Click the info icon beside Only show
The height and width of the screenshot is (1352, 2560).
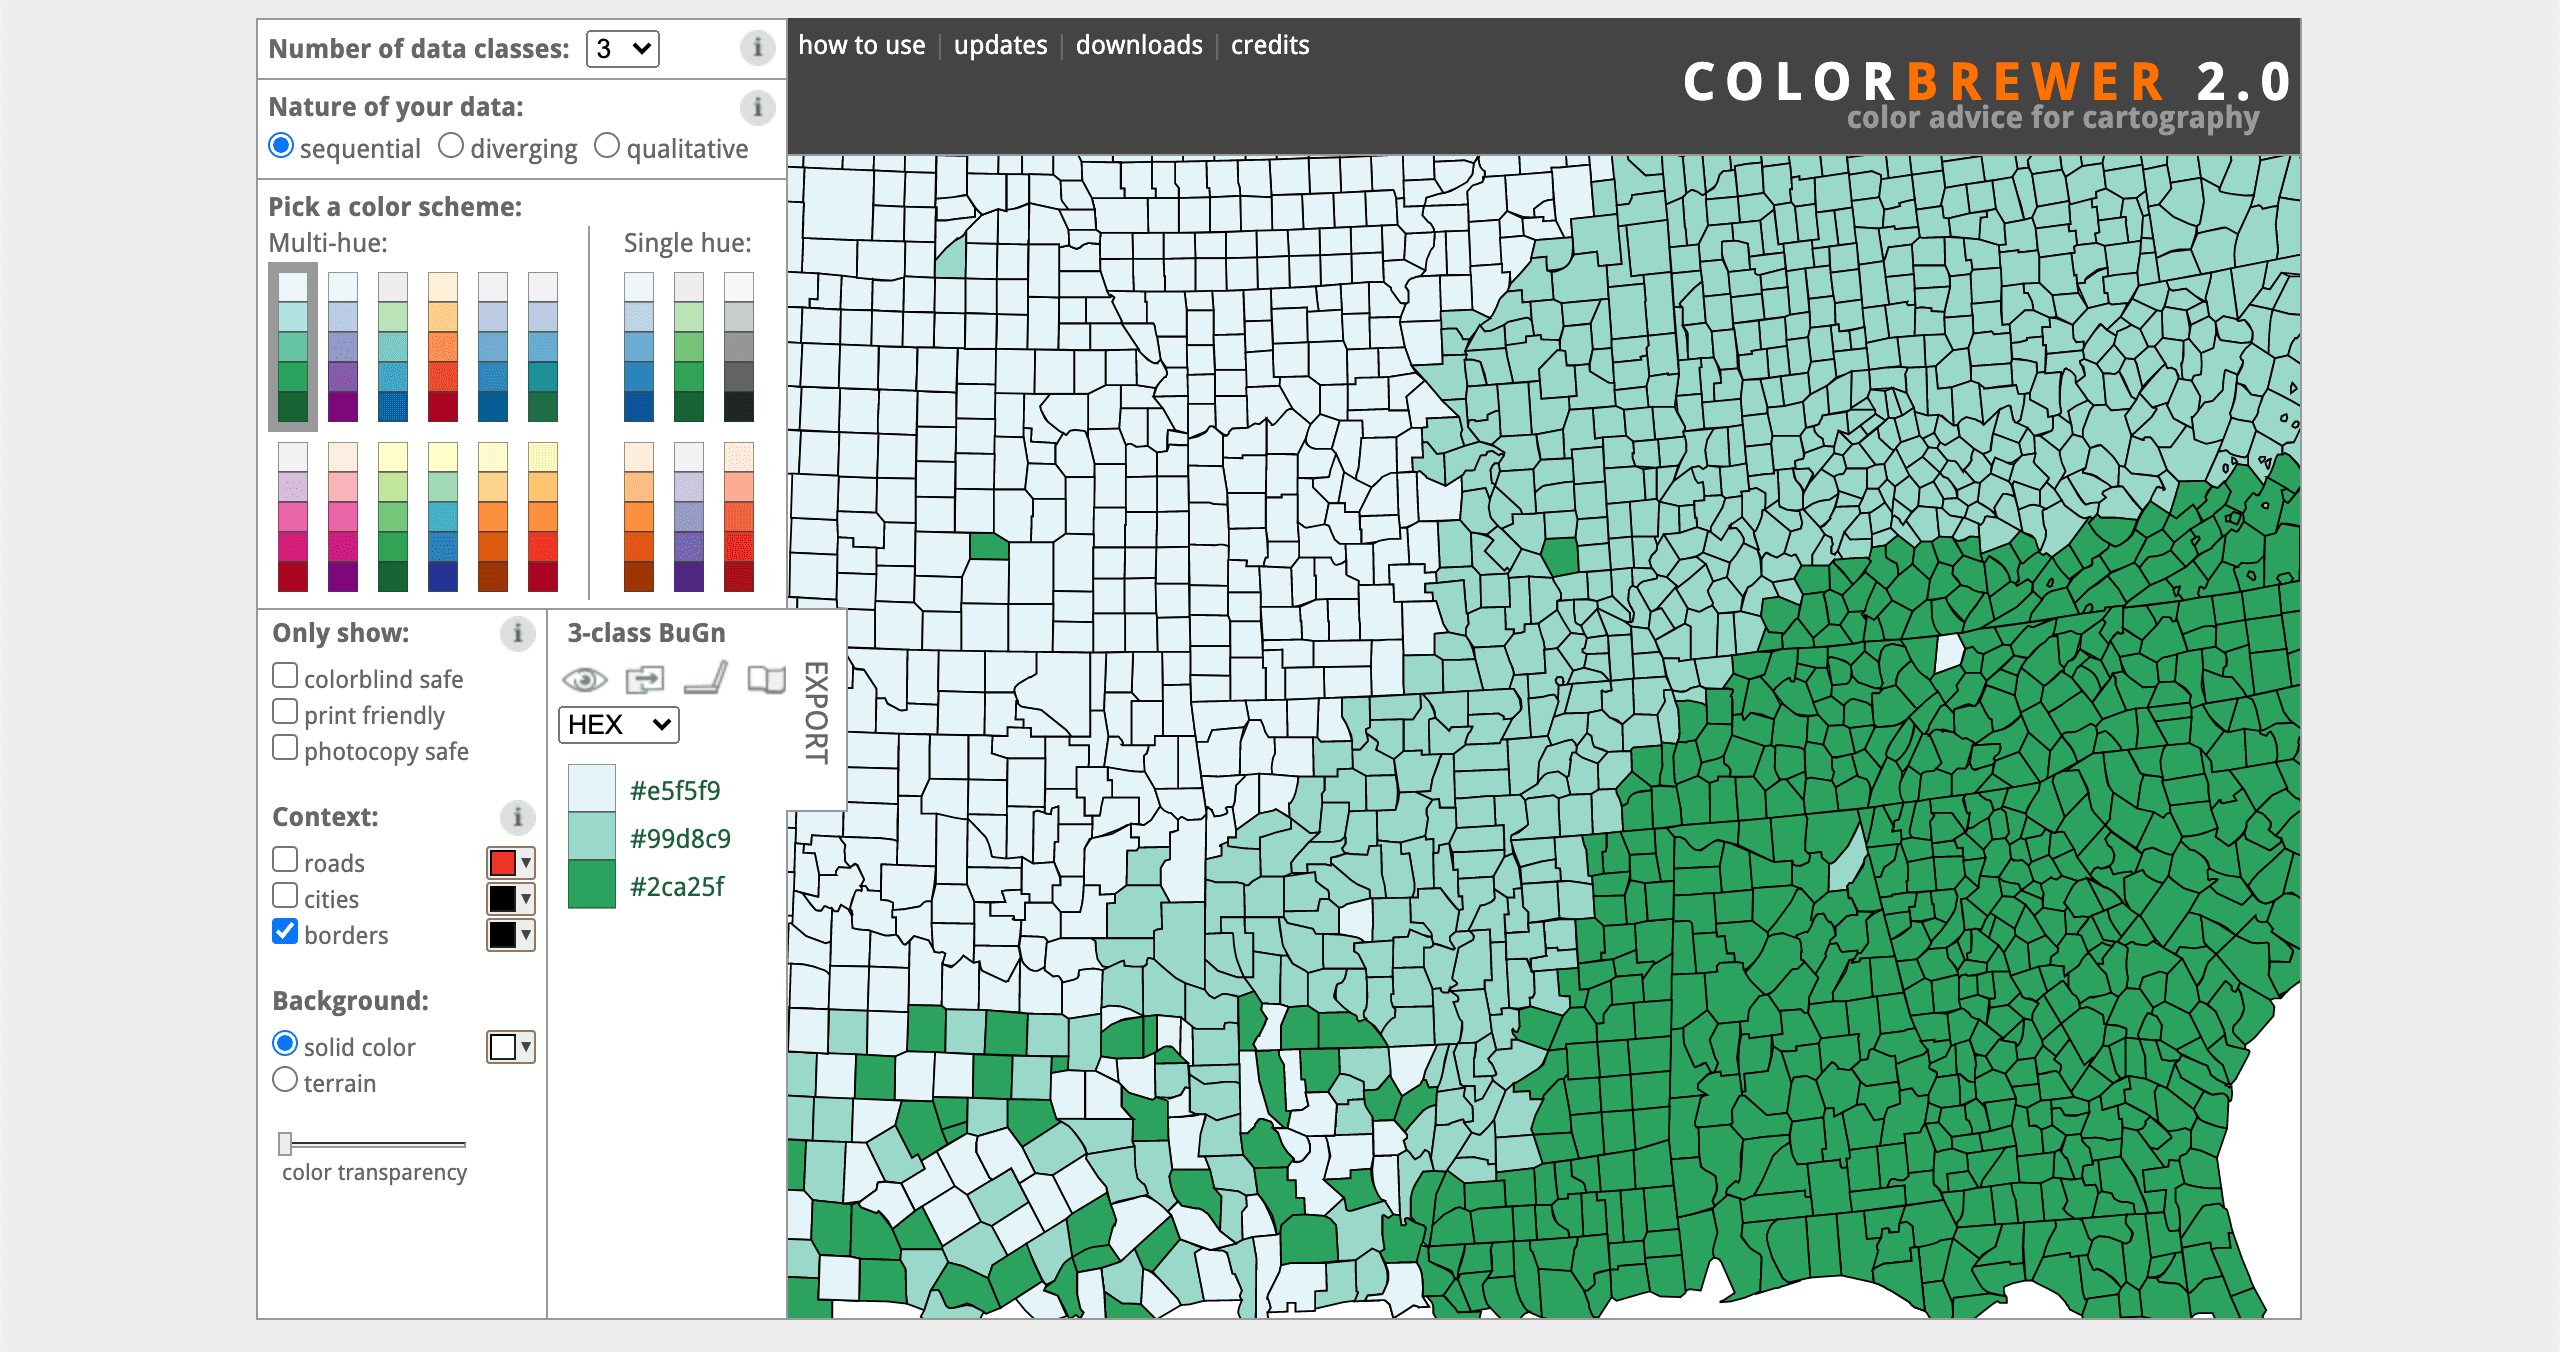(517, 634)
